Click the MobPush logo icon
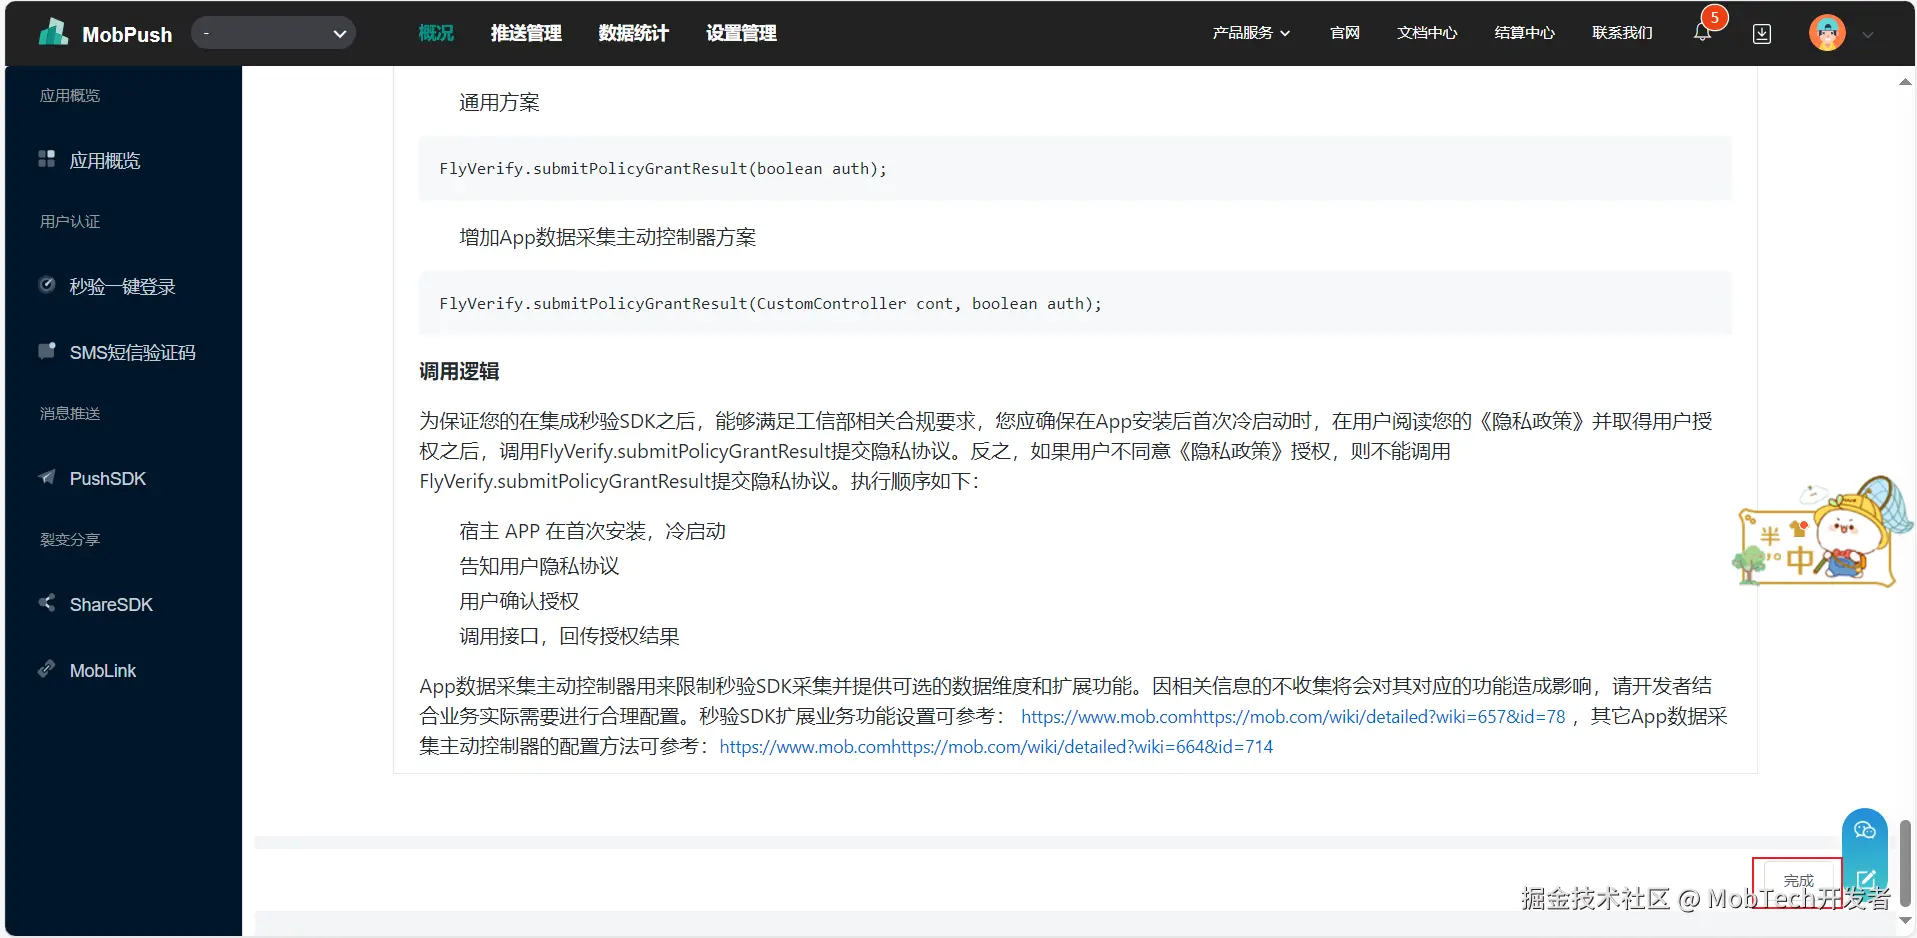The image size is (1917, 938). pyautogui.click(x=54, y=33)
